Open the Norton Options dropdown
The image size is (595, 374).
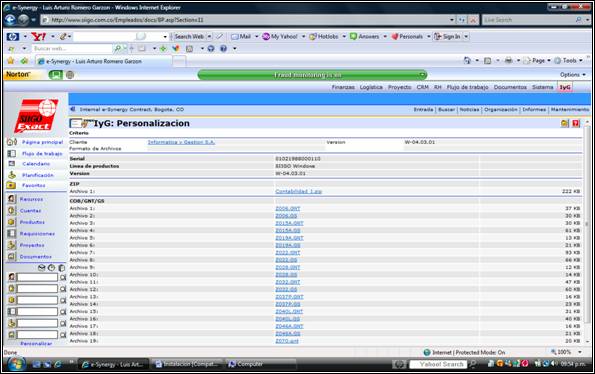(x=573, y=75)
